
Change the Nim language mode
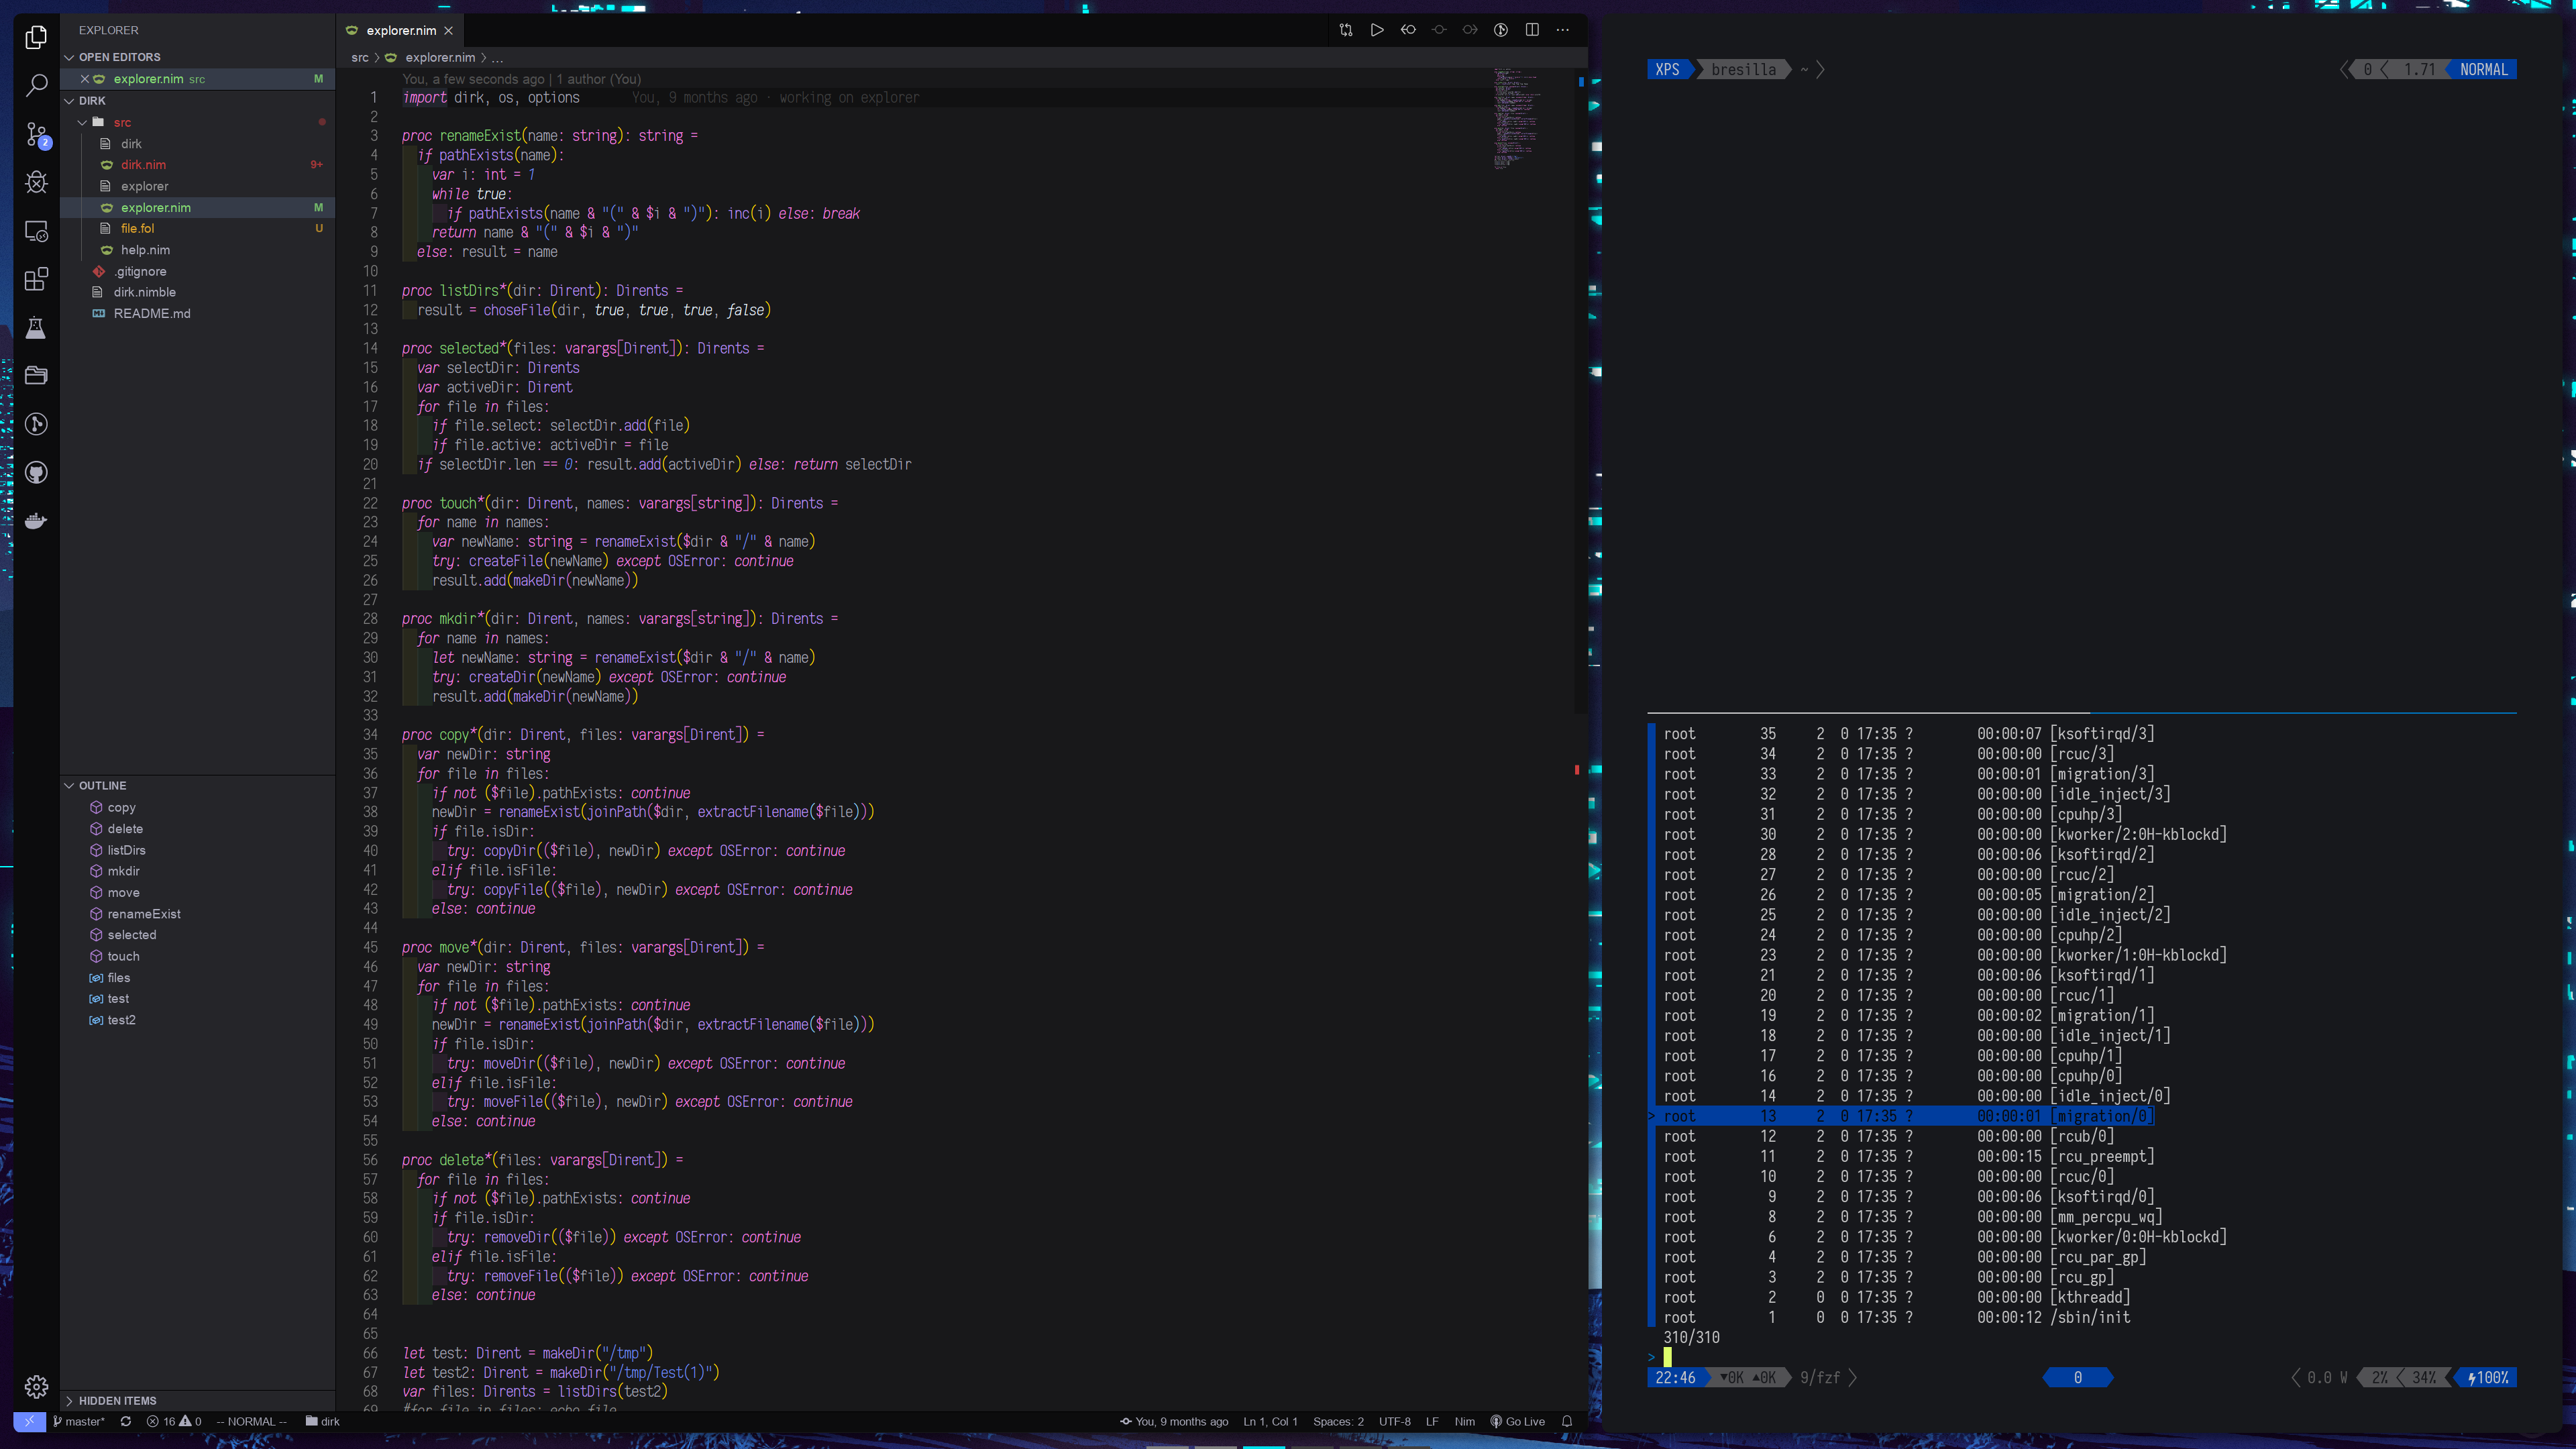pyautogui.click(x=1464, y=1421)
